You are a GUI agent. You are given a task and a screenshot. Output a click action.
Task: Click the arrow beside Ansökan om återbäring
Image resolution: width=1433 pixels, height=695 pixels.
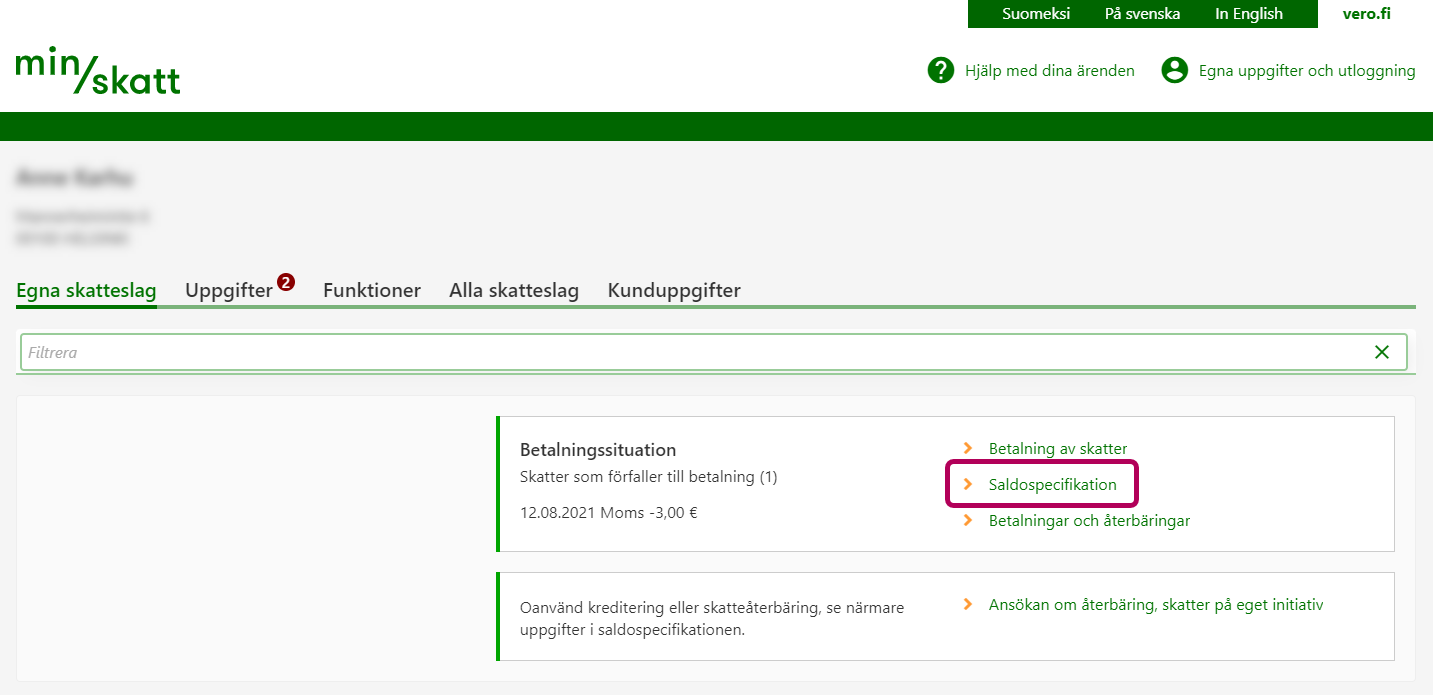click(x=967, y=605)
